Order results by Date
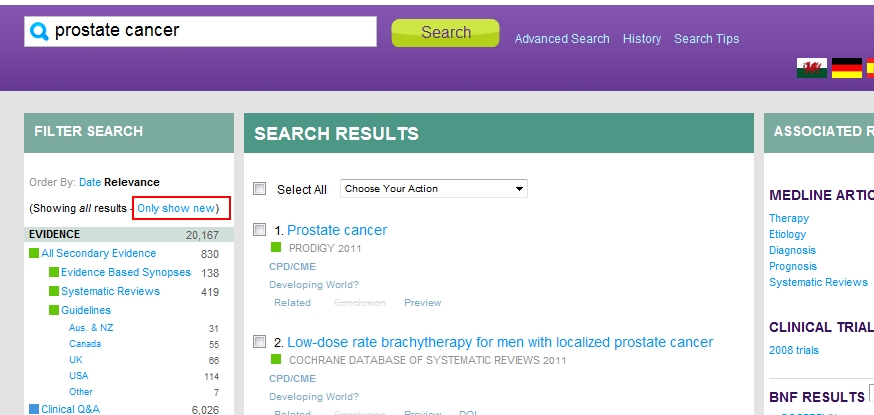This screenshot has width=874, height=415. (90, 182)
